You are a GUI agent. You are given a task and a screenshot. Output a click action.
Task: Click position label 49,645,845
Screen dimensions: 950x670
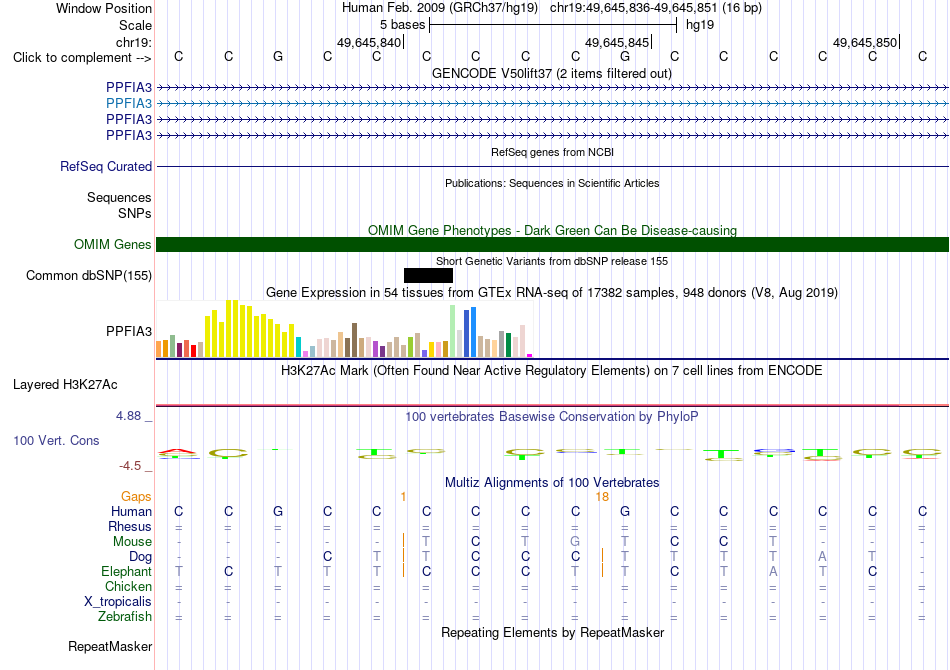click(617, 43)
